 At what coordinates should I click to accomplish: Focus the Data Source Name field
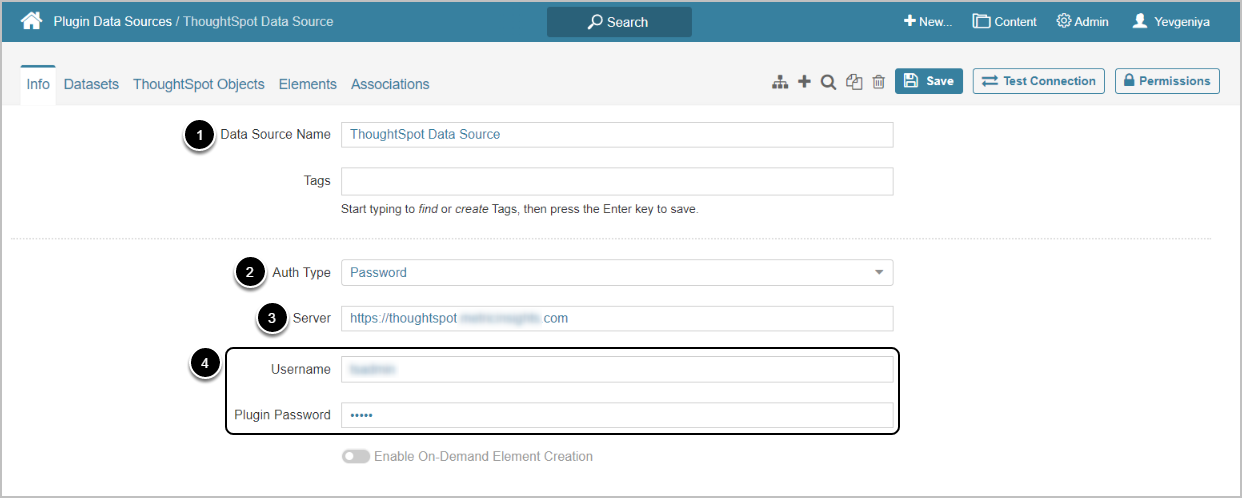[x=617, y=134]
